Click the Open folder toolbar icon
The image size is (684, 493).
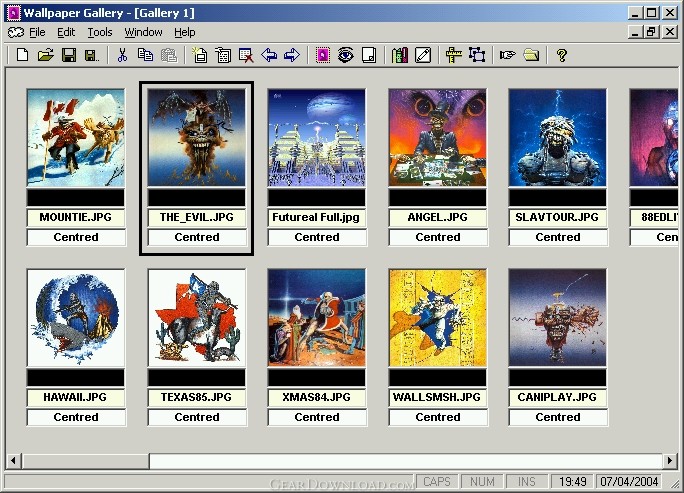point(46,55)
